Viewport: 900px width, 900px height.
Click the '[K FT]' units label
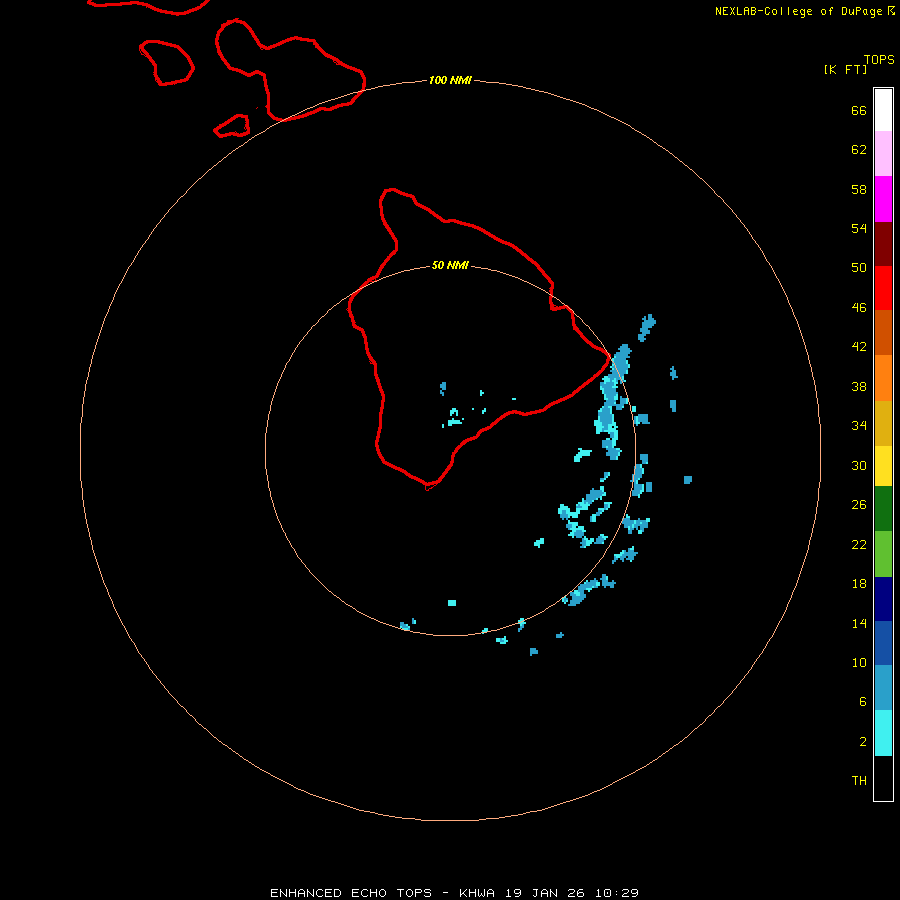pos(845,70)
